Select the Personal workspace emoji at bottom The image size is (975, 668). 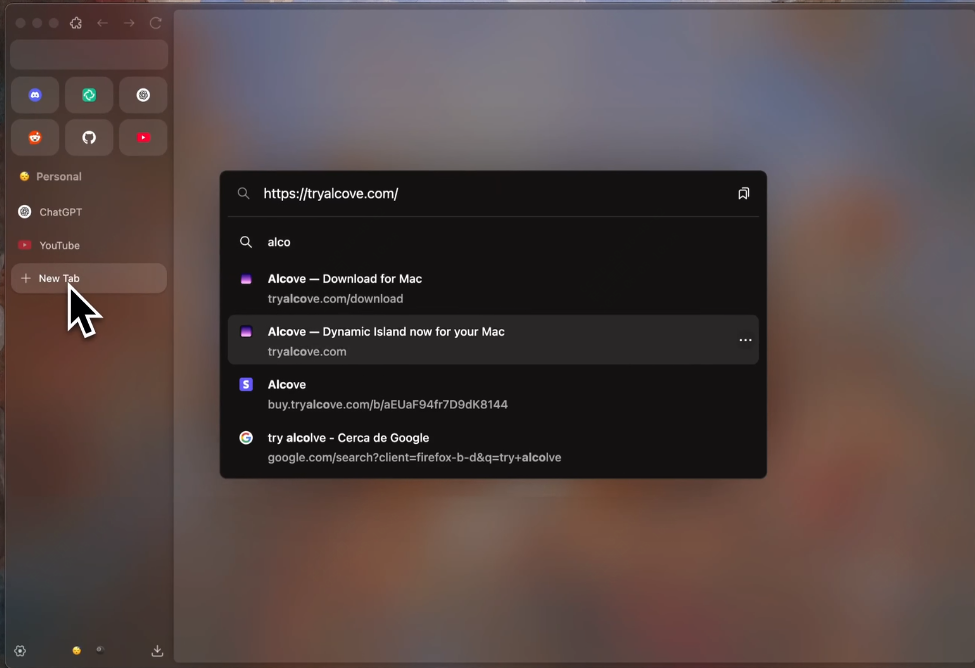coord(76,651)
